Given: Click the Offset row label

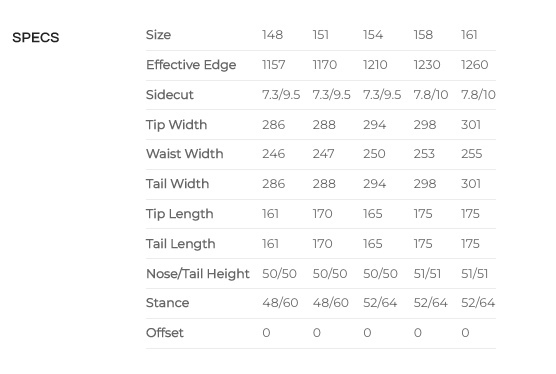Looking at the screenshot, I should click(x=165, y=333).
